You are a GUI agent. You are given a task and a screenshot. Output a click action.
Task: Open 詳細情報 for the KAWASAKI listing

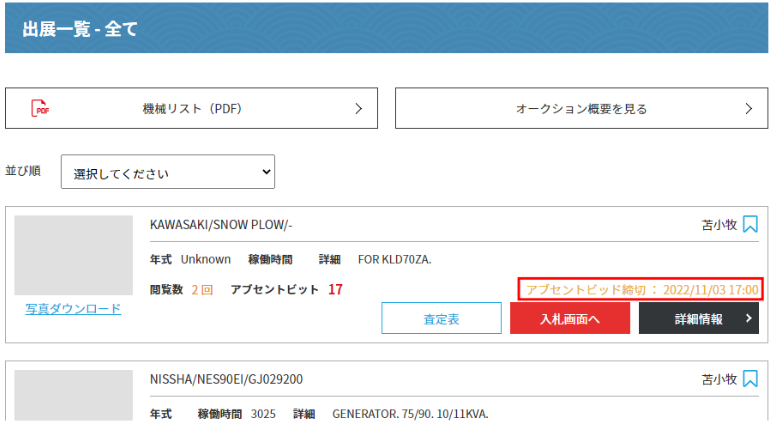tap(698, 319)
